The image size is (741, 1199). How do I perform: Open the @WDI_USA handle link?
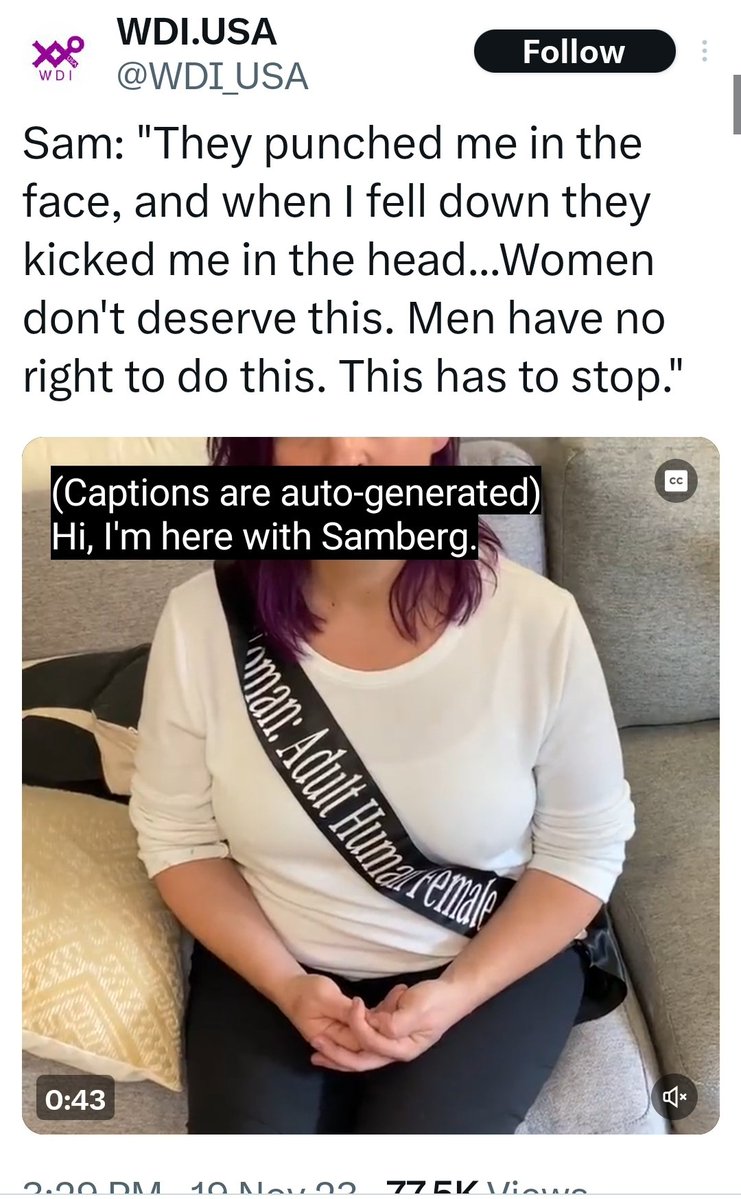coord(212,76)
